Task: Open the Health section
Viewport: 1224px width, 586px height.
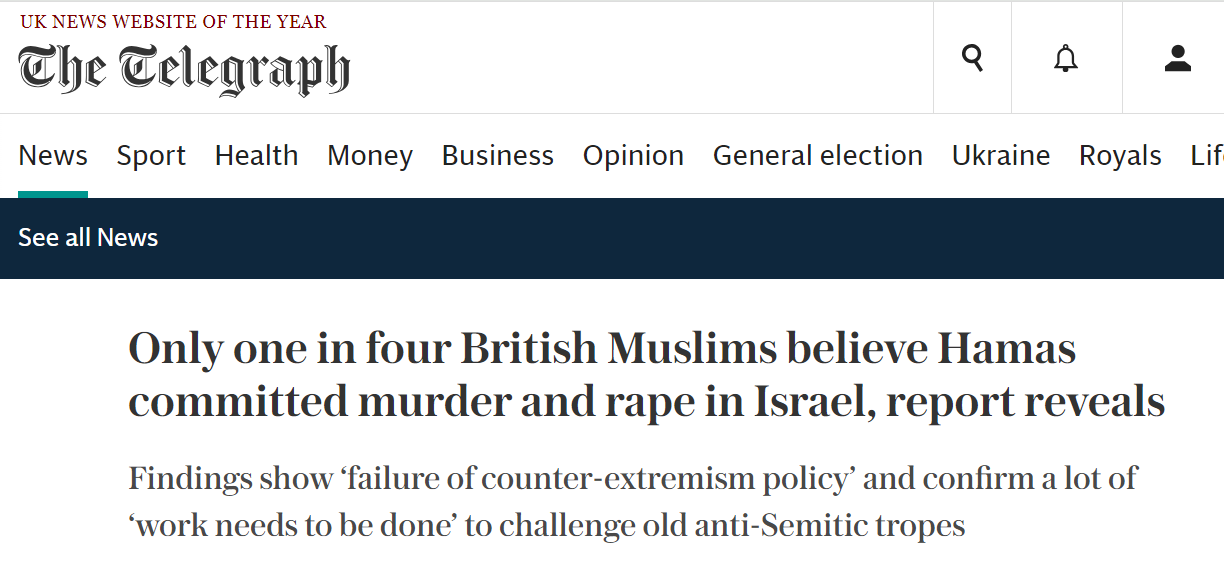Action: point(256,156)
